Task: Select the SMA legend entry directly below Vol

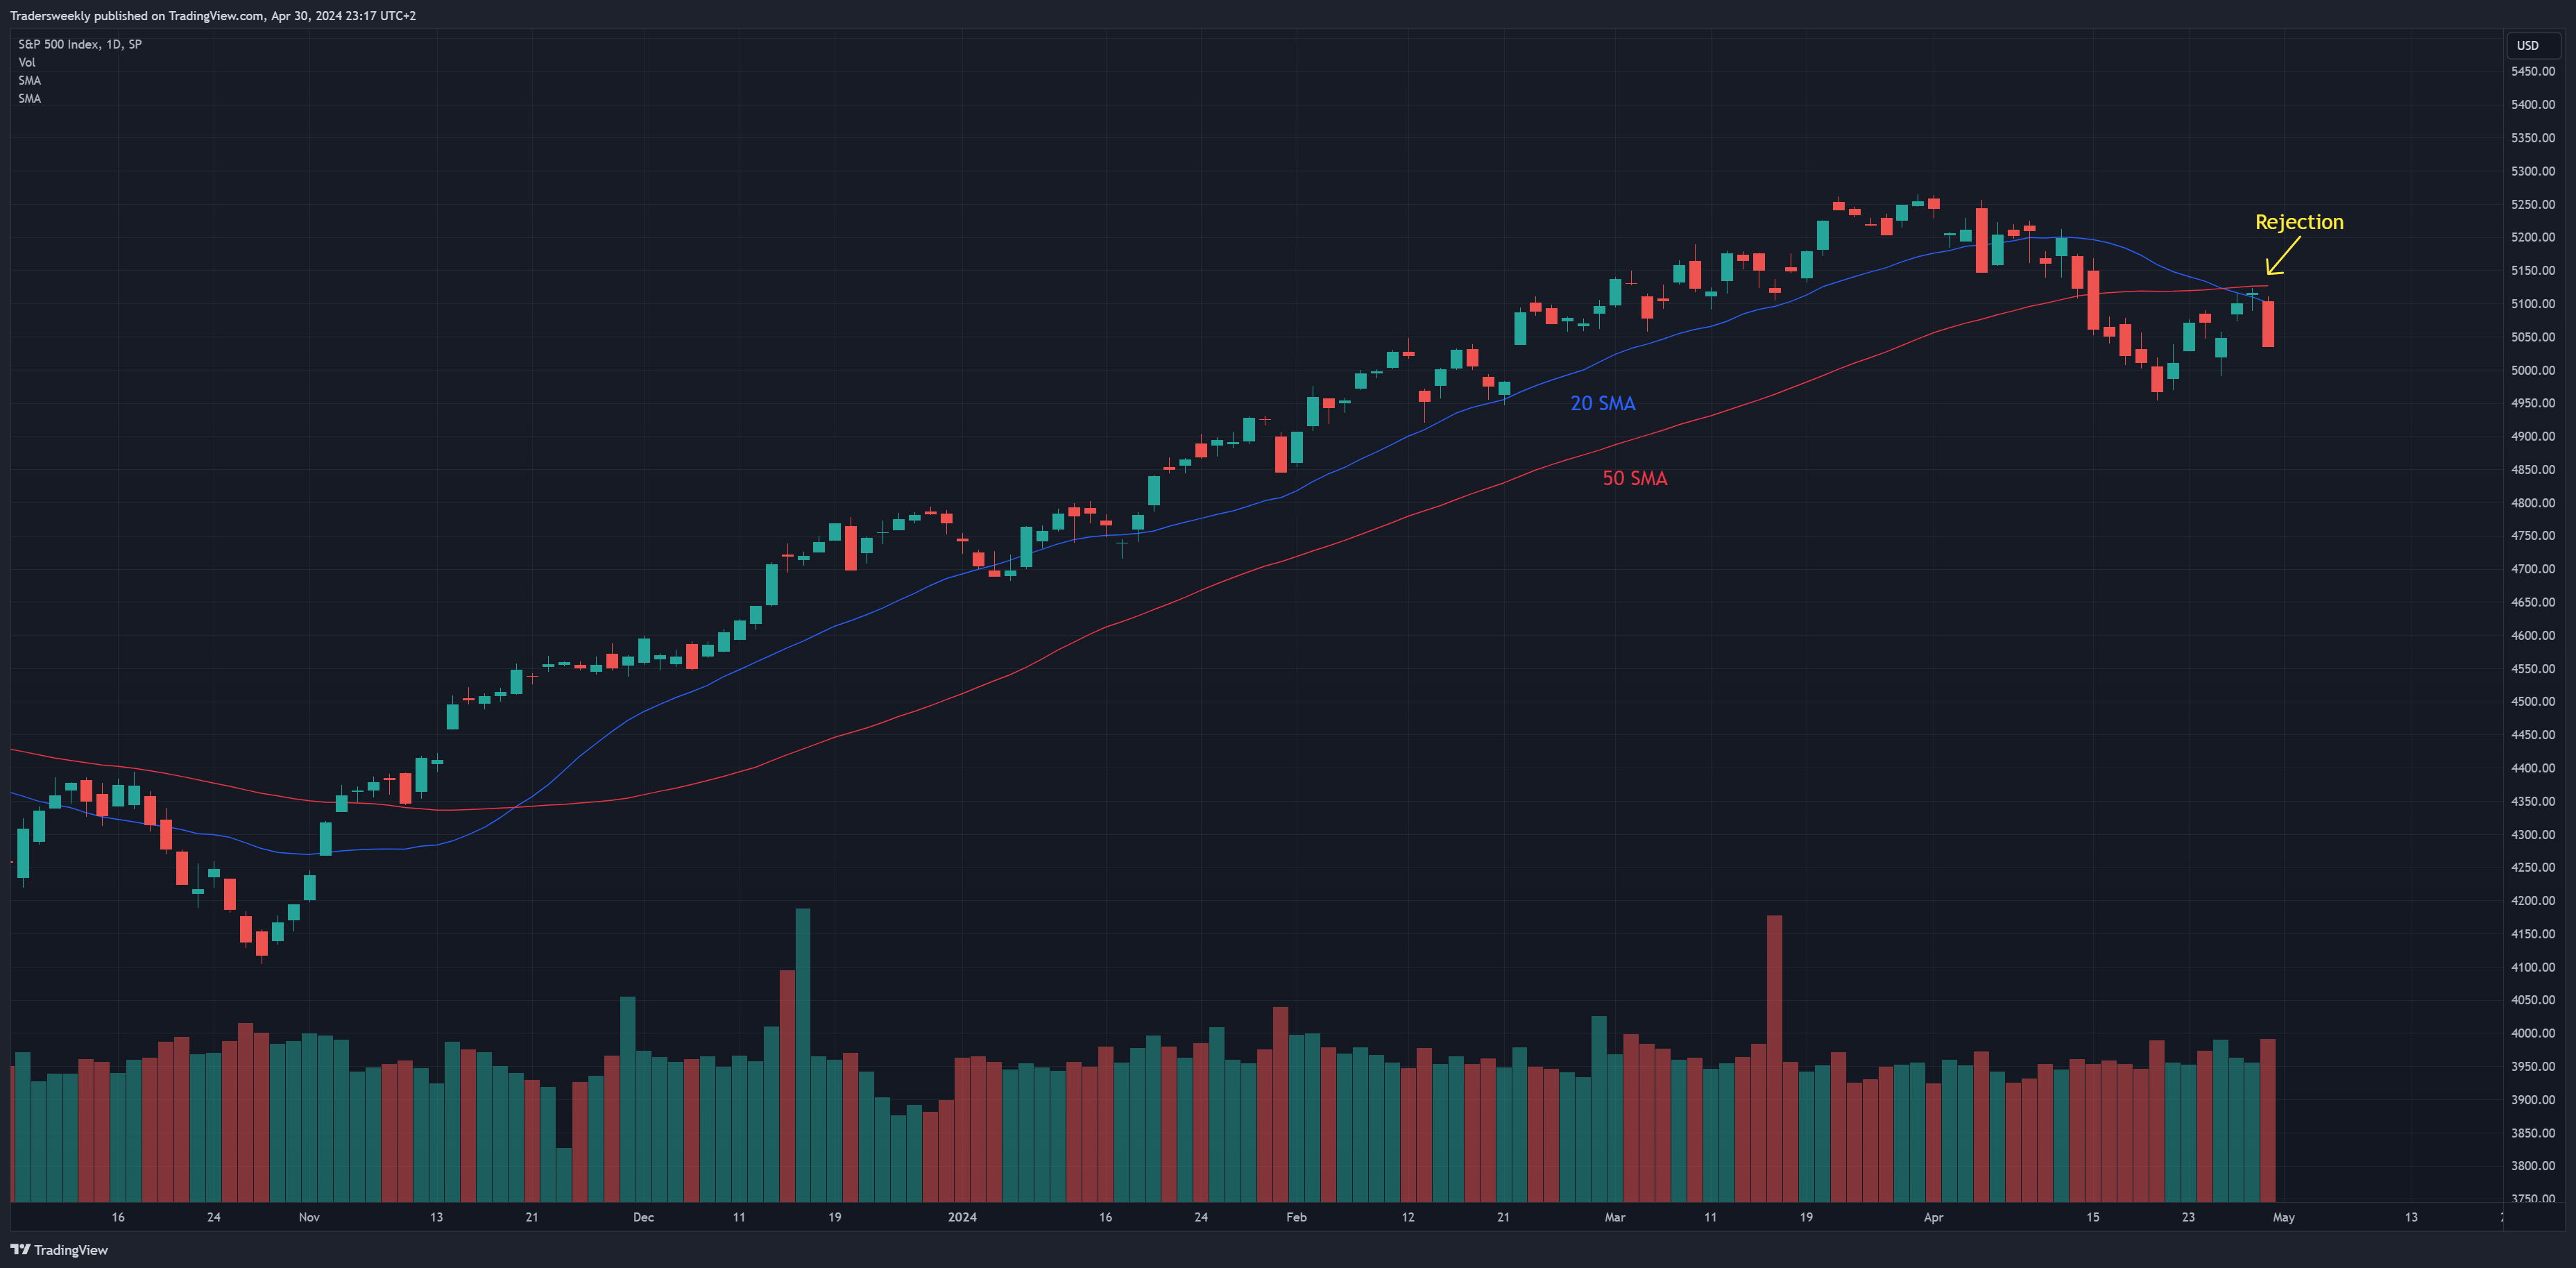Action: point(30,80)
